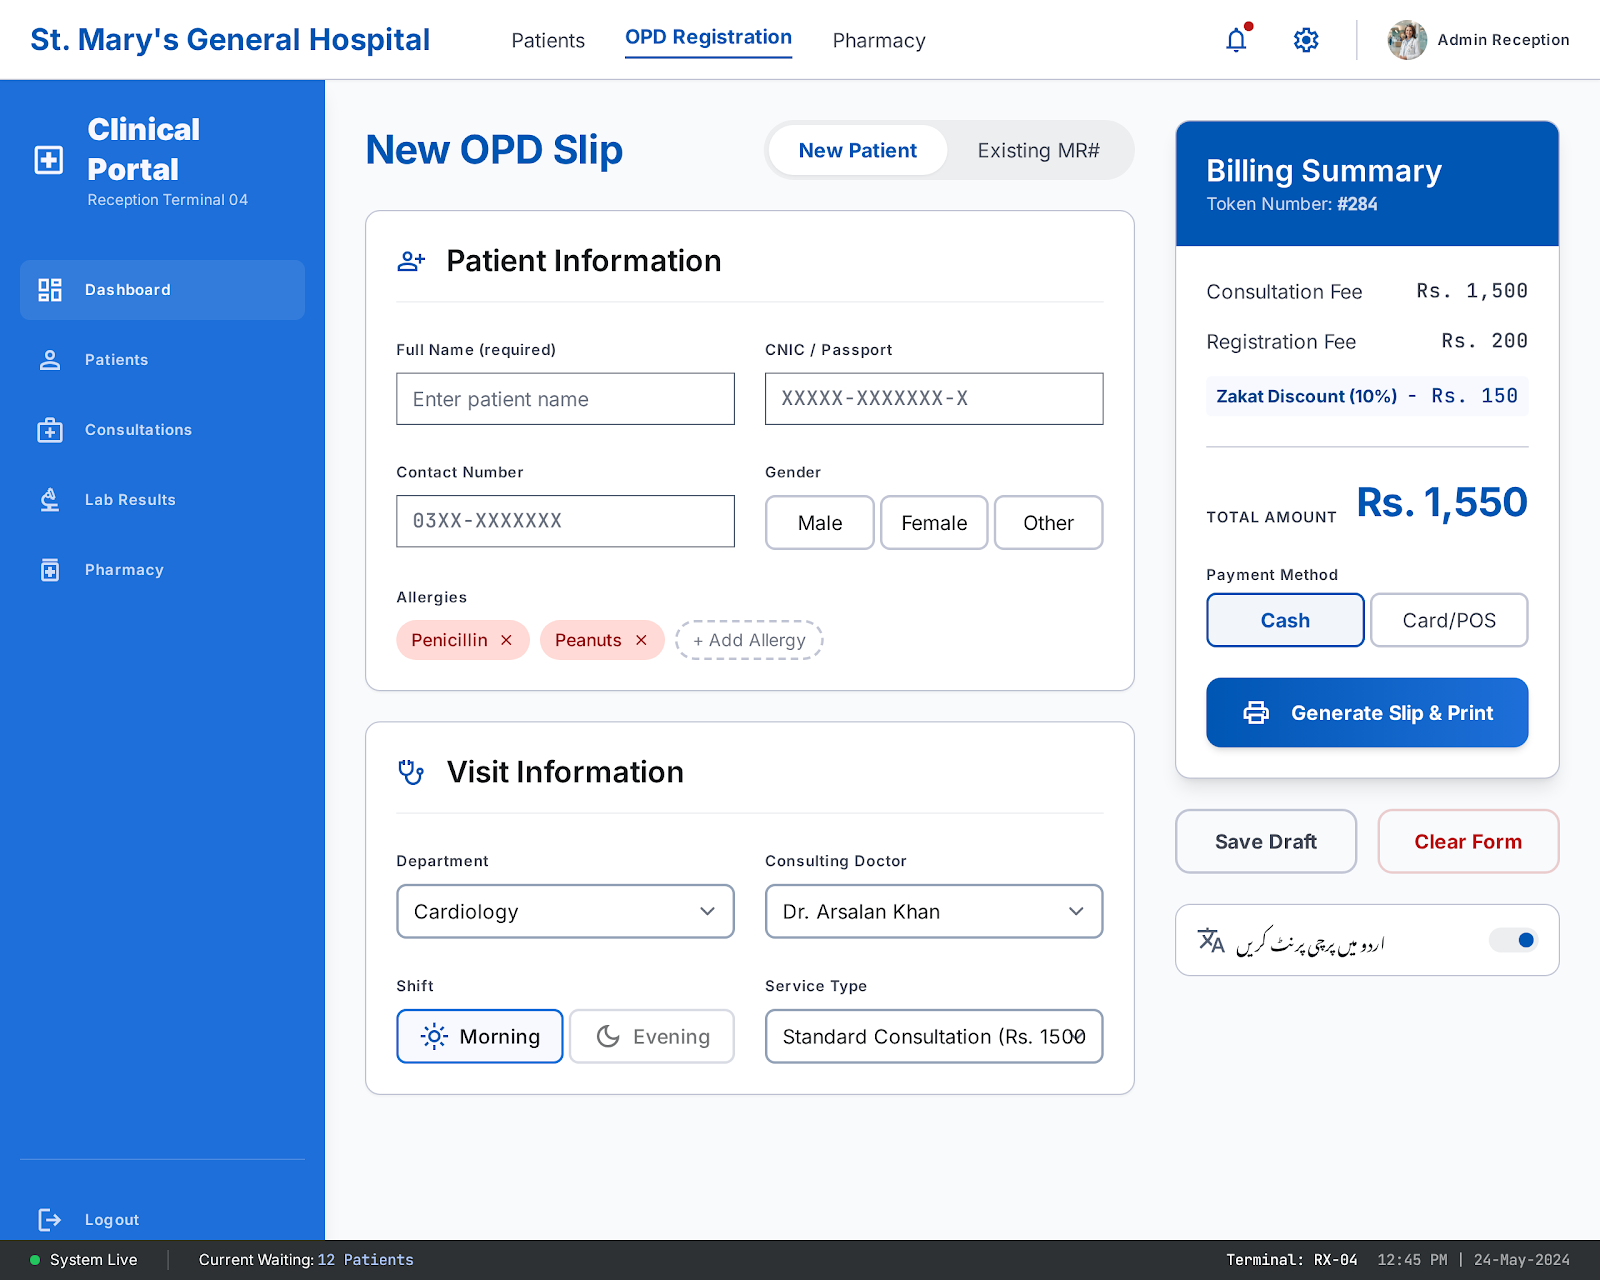The width and height of the screenshot is (1600, 1280).
Task: Click the Rs. 1,550 total amount
Action: (x=1442, y=502)
